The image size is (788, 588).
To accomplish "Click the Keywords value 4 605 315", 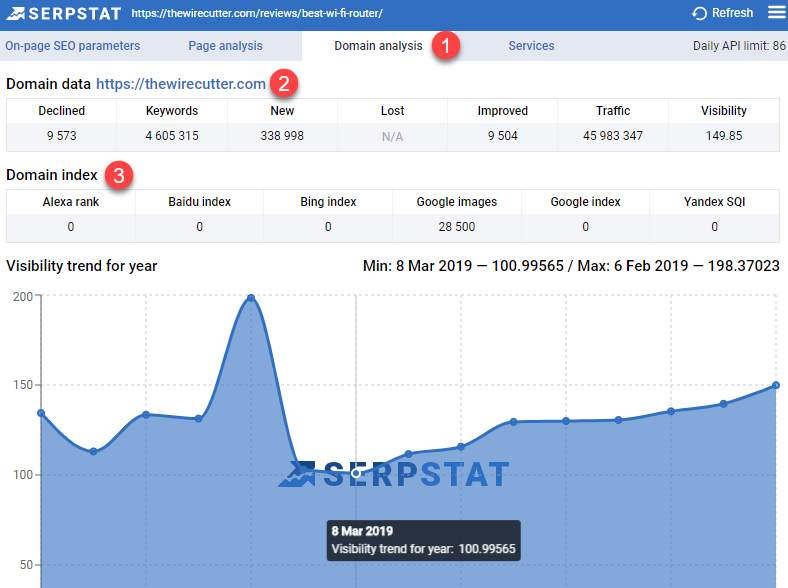I will click(x=172, y=136).
